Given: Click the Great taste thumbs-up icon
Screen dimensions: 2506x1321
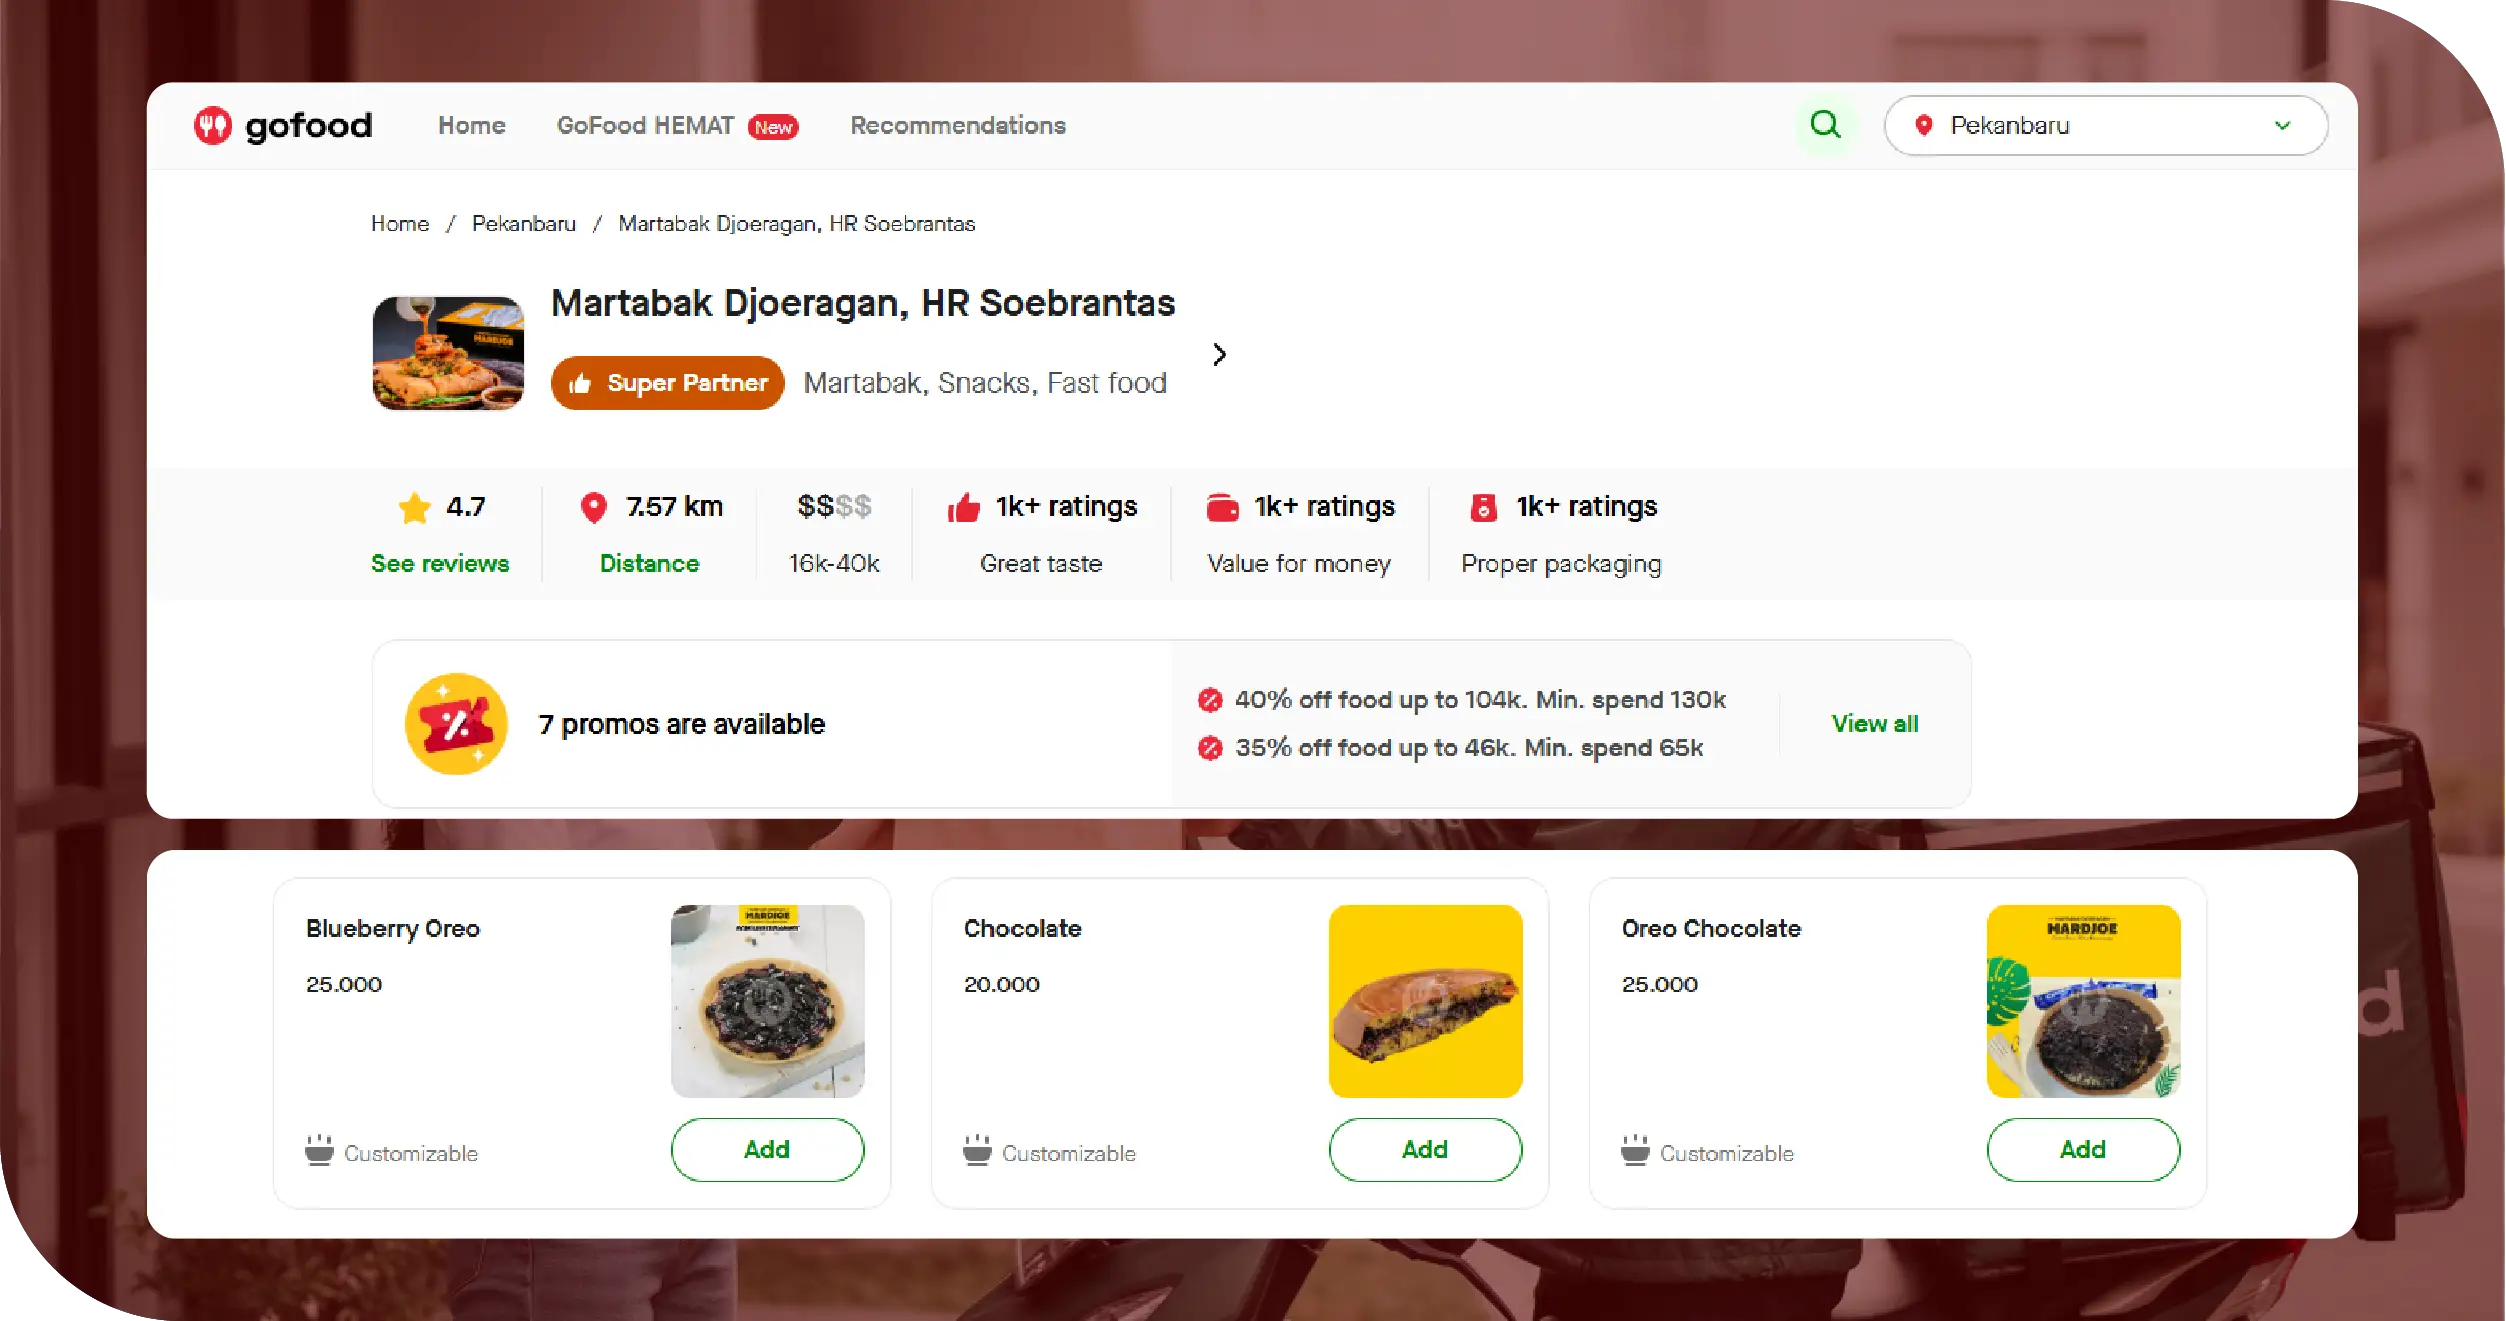Looking at the screenshot, I should point(963,508).
